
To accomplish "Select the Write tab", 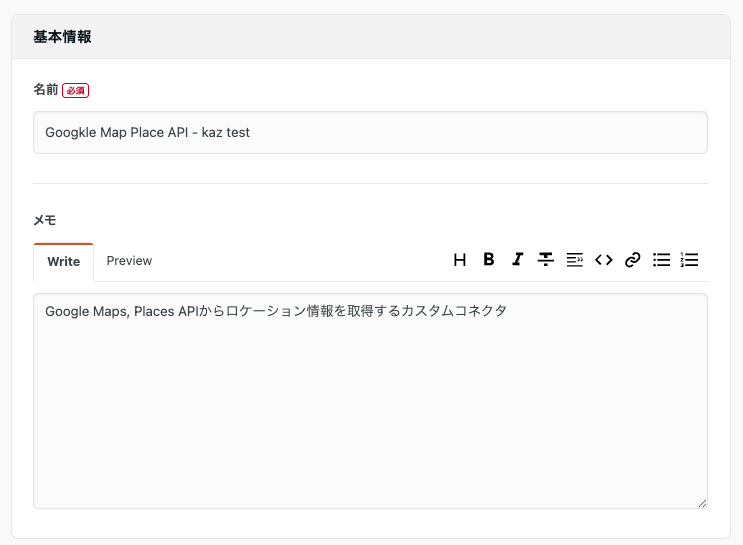I will [64, 262].
